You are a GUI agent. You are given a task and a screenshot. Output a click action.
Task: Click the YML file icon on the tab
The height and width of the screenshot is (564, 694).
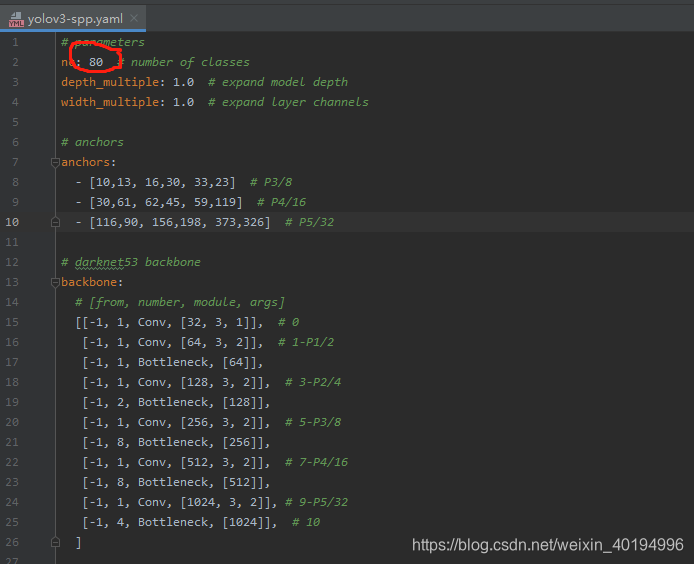(16, 19)
